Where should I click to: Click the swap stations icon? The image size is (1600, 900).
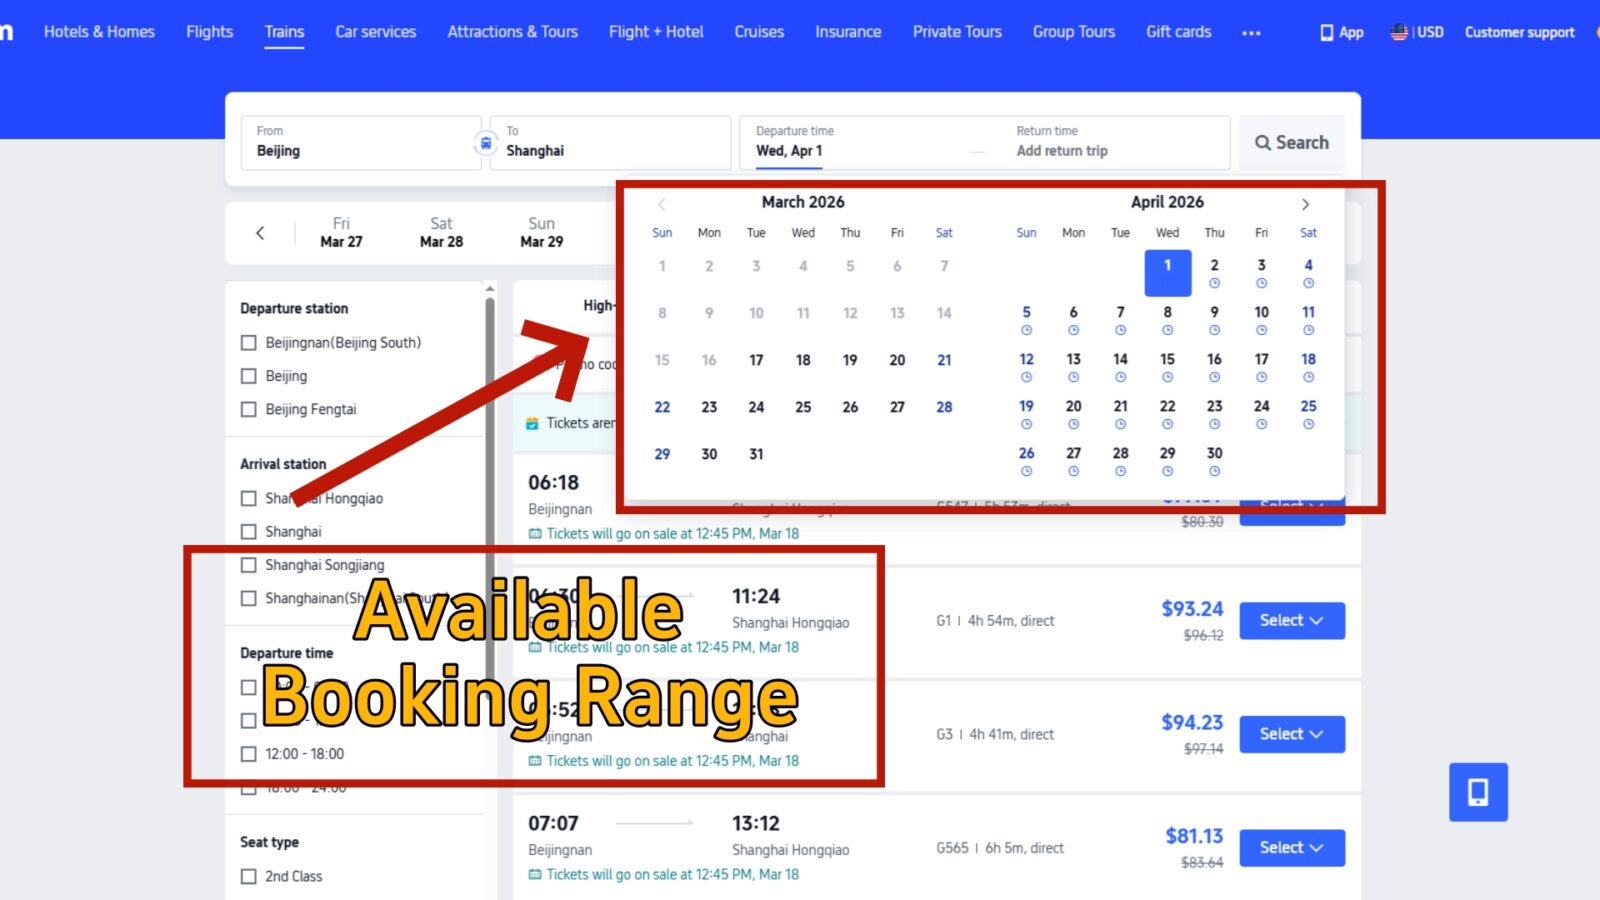[485, 143]
